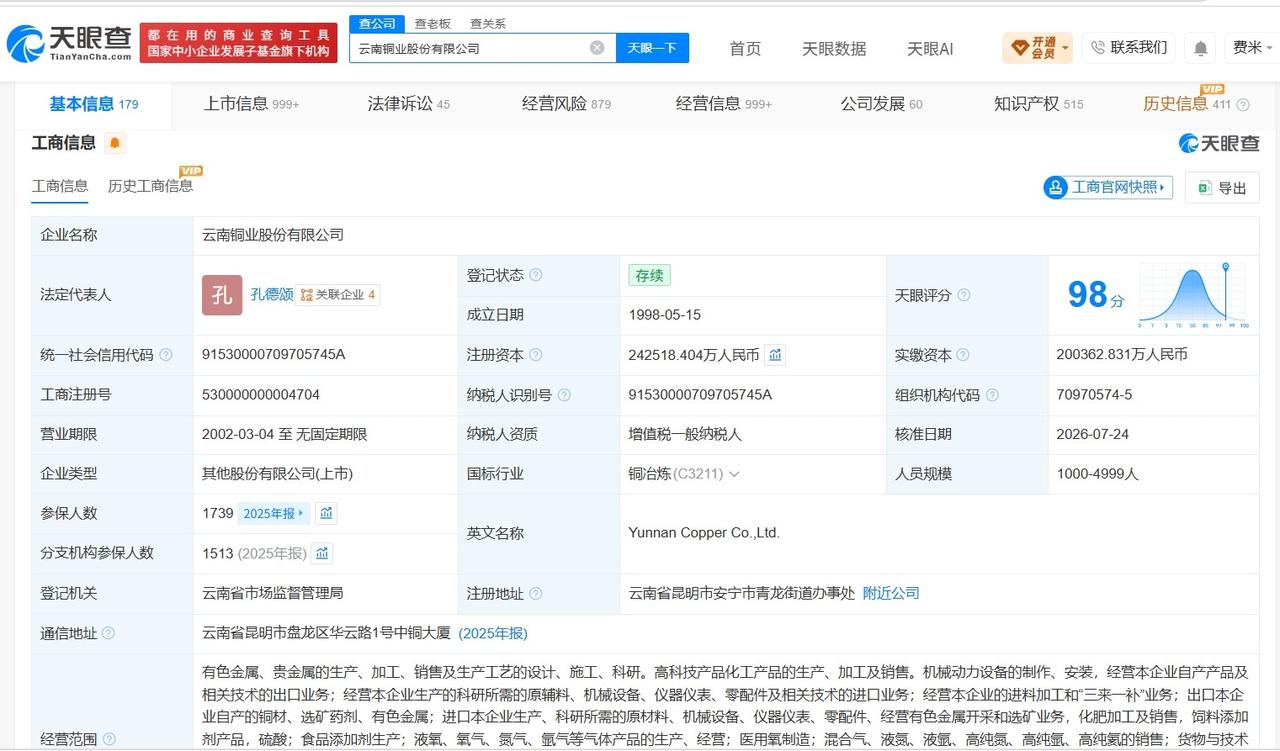Viewport: 1280px width, 751px height.
Task: Switch to the 历史工商信息 sub-tab
Action: (x=150, y=186)
